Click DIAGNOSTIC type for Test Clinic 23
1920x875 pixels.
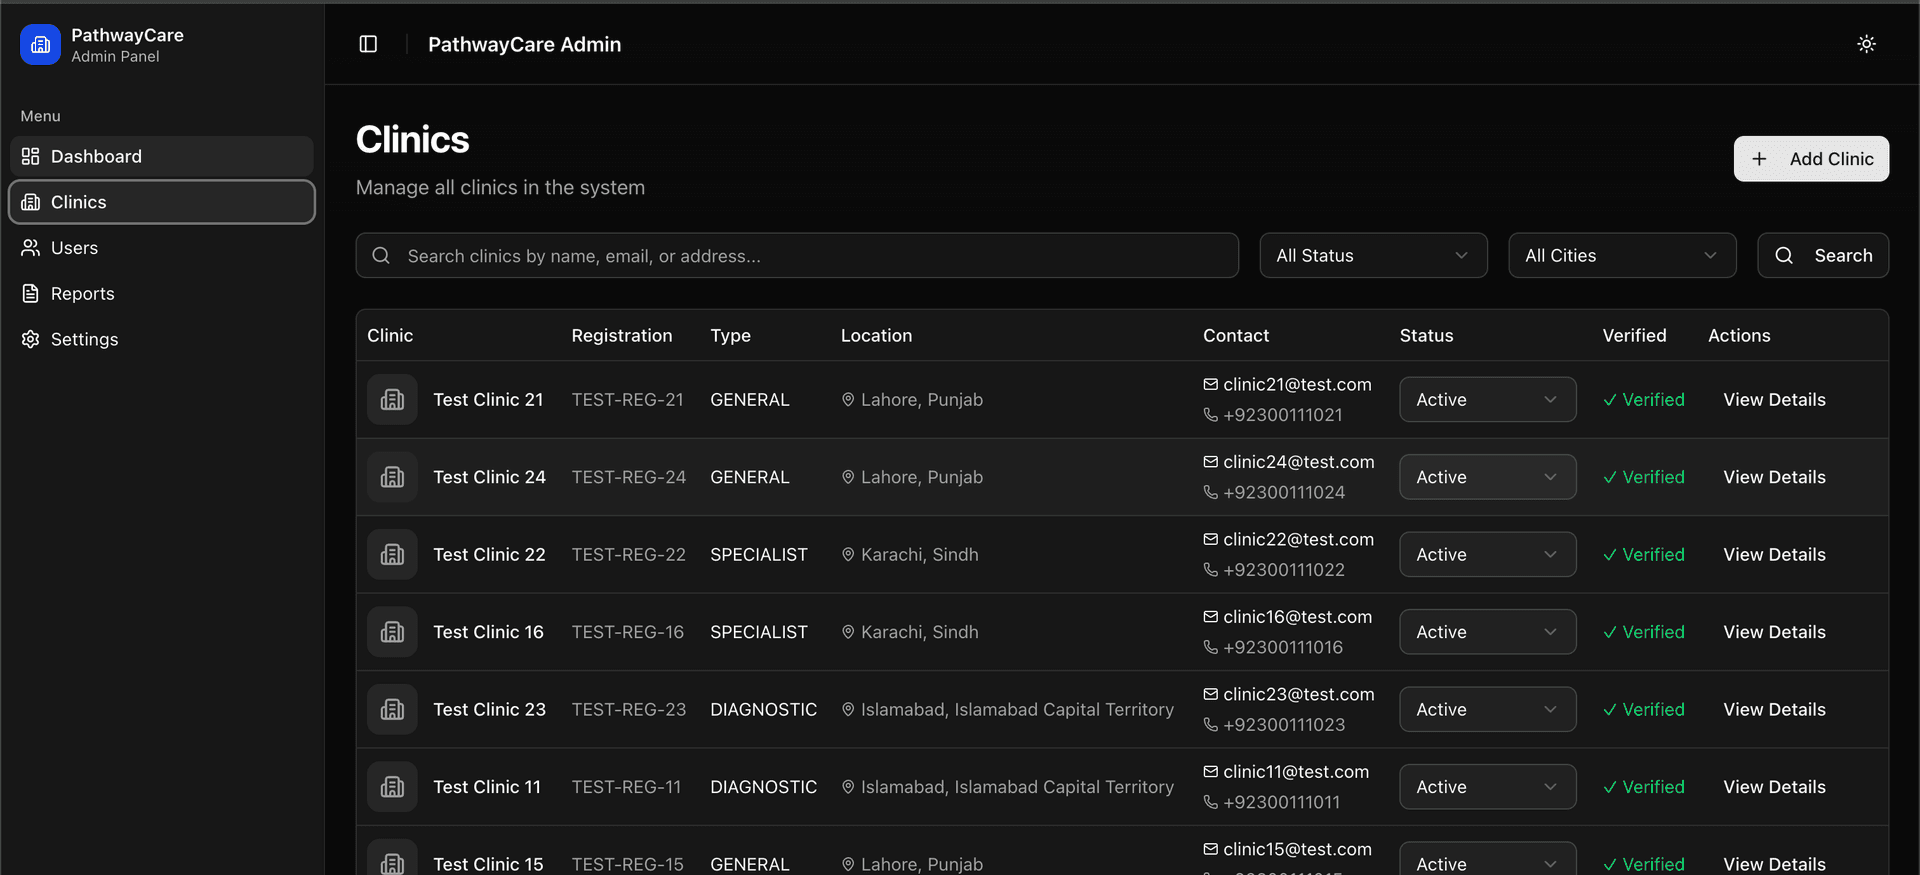click(764, 710)
